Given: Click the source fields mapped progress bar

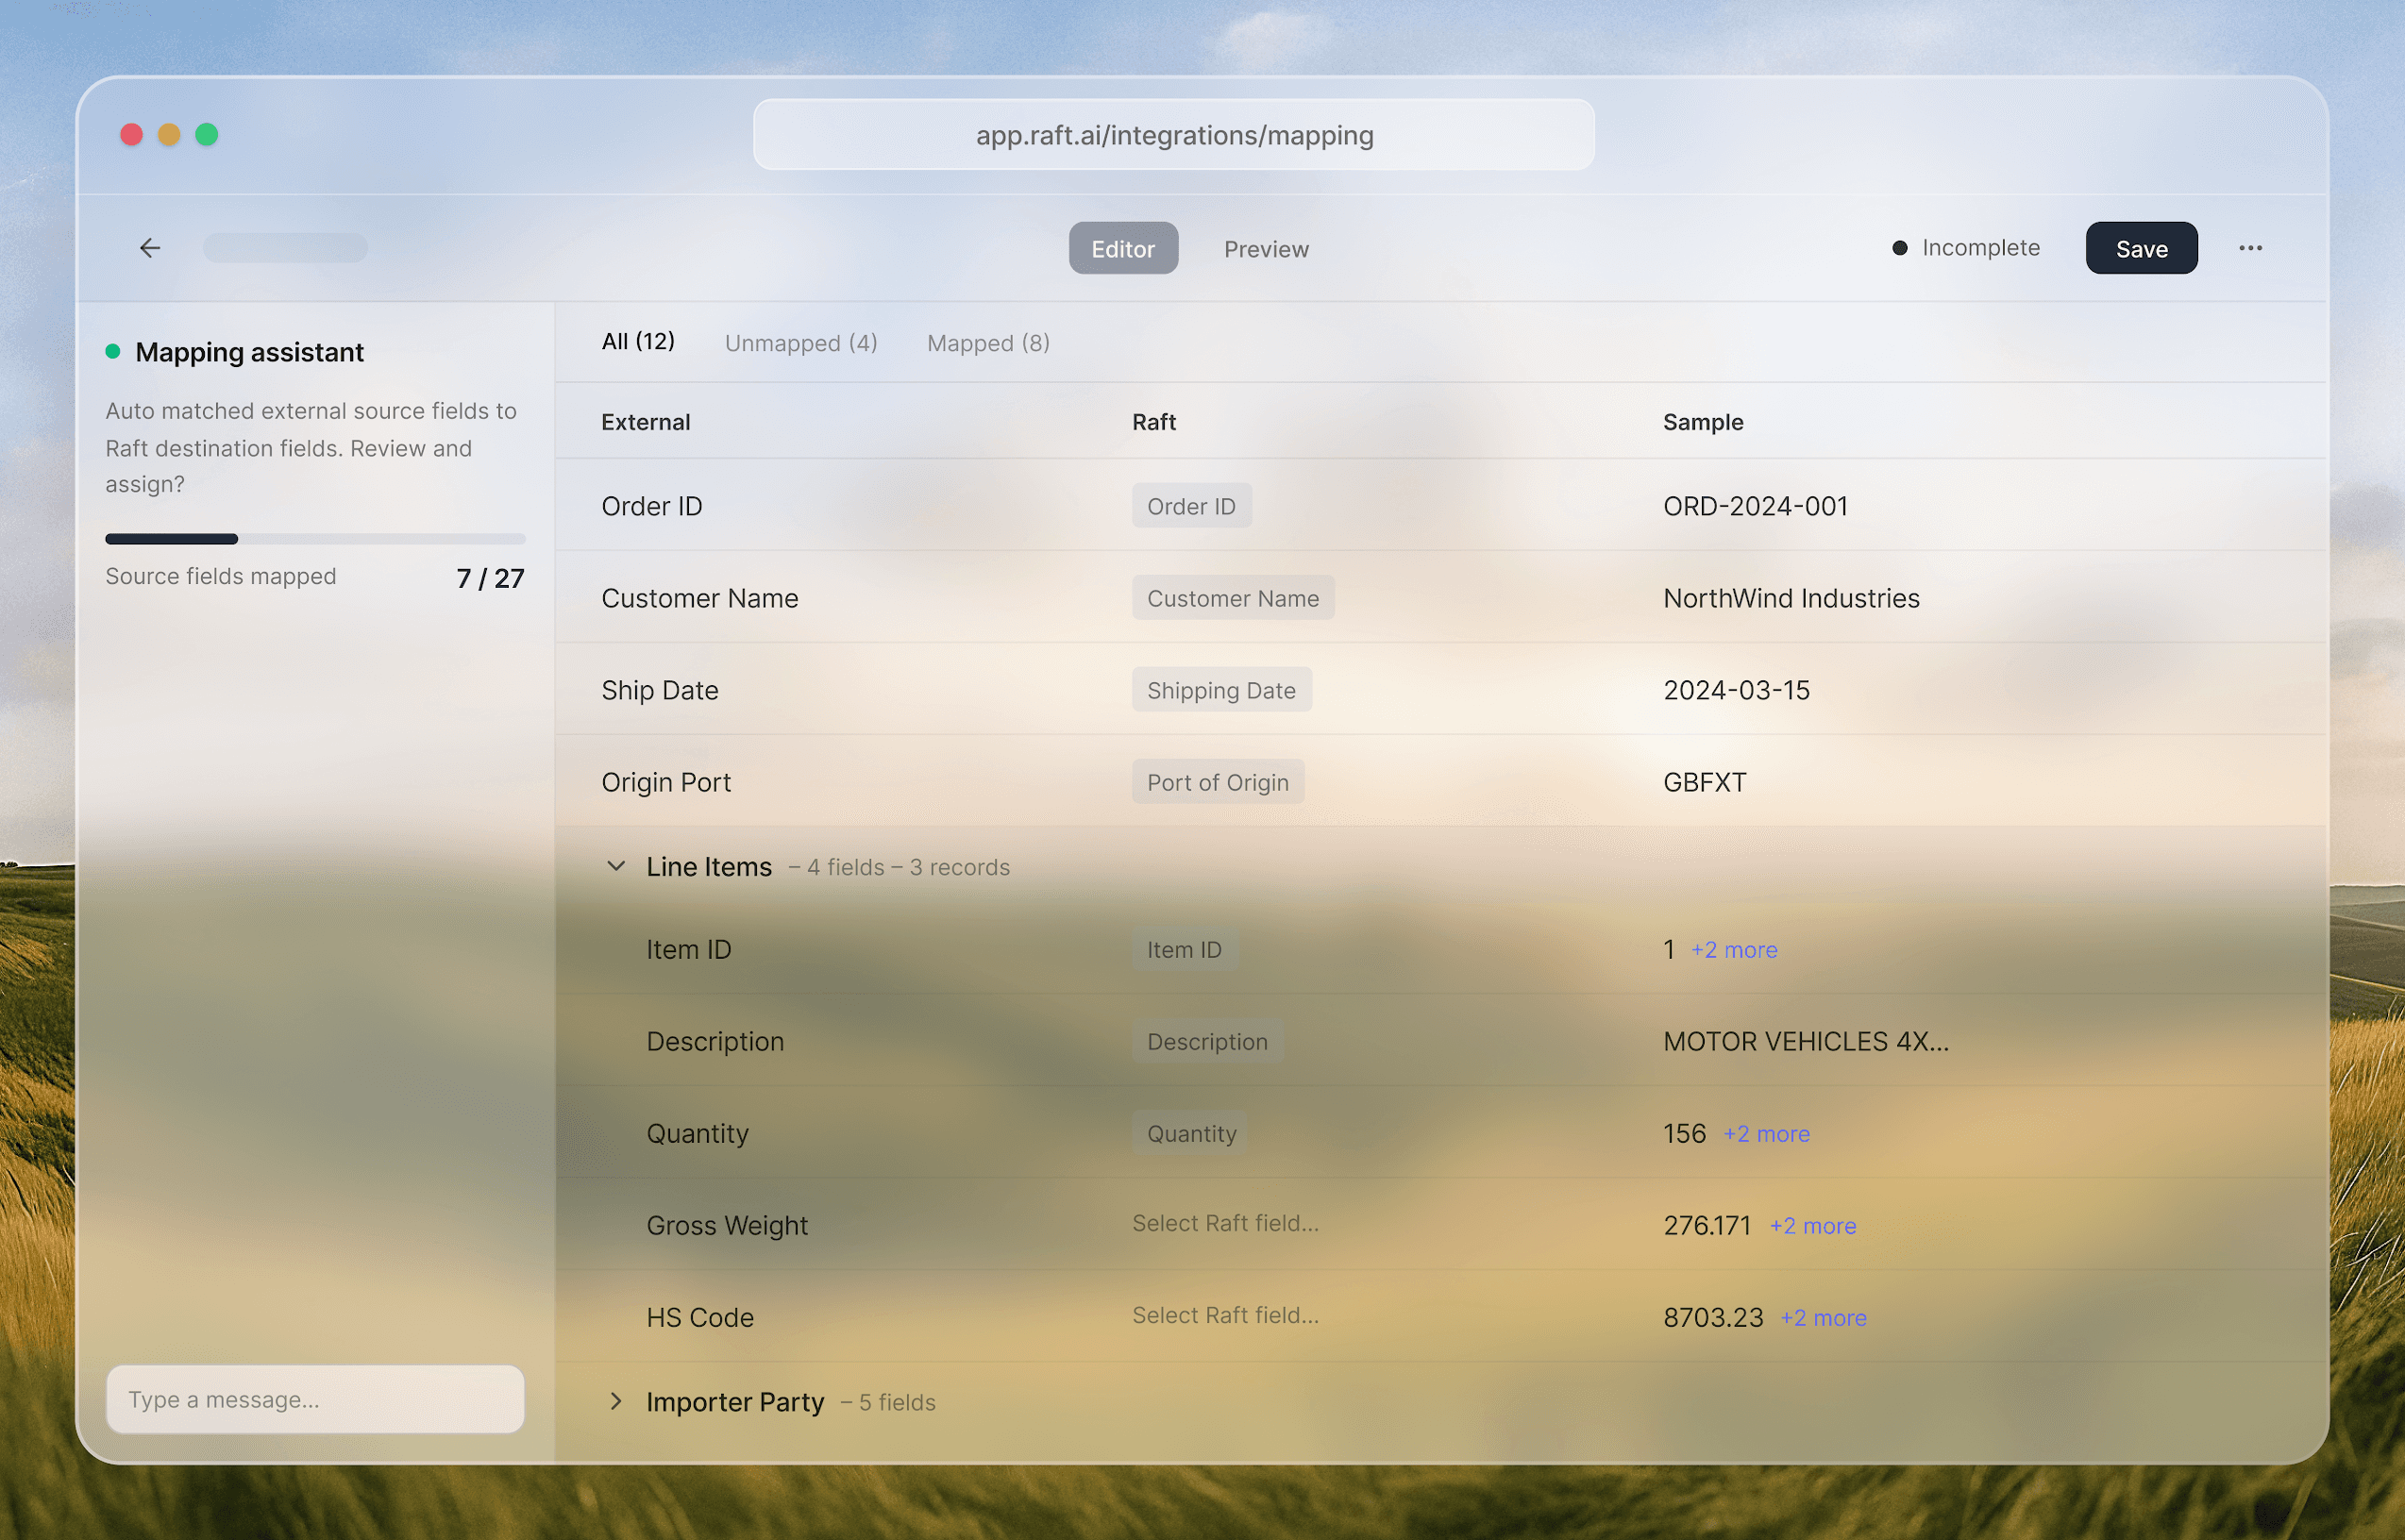Looking at the screenshot, I should [315, 539].
